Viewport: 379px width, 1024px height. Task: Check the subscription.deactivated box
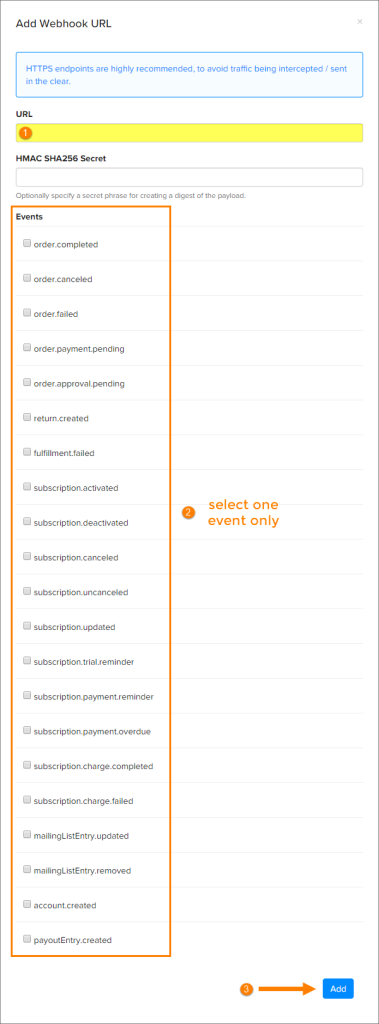coord(27,521)
